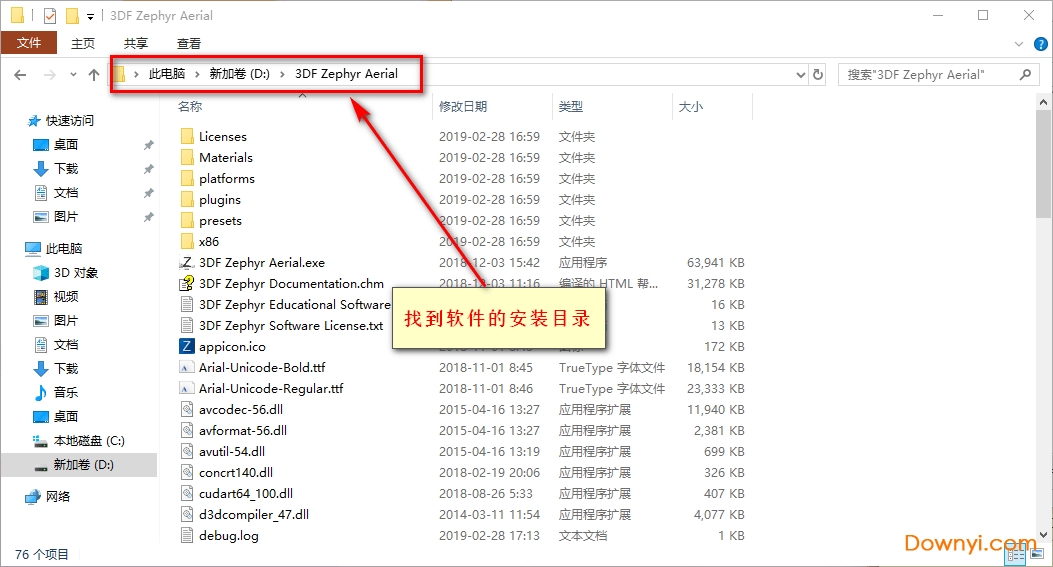Screen dimensions: 1053x567
Task: Open the address bar history dropdown
Action: [x=800, y=75]
